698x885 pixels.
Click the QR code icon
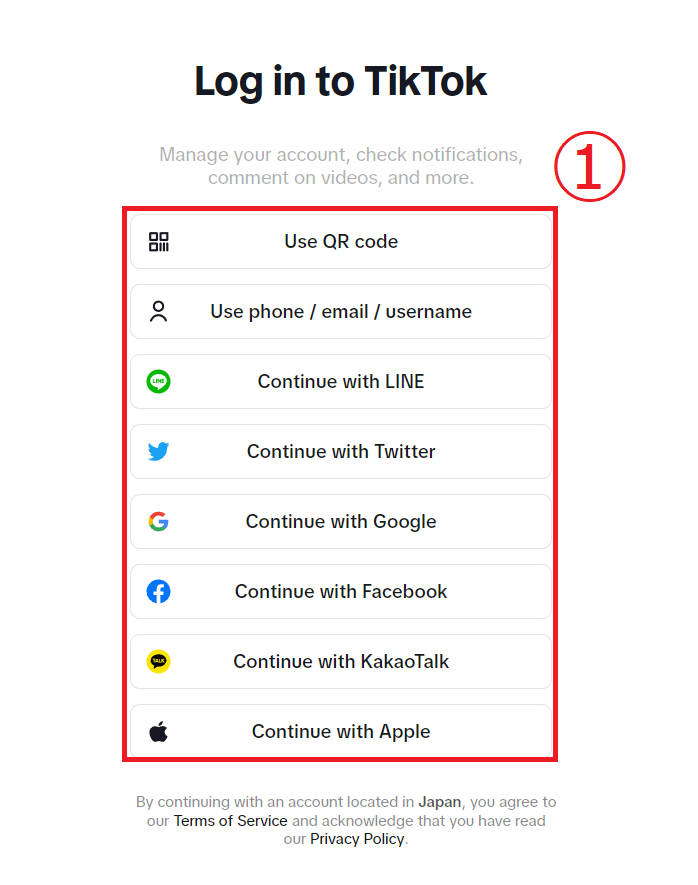159,242
